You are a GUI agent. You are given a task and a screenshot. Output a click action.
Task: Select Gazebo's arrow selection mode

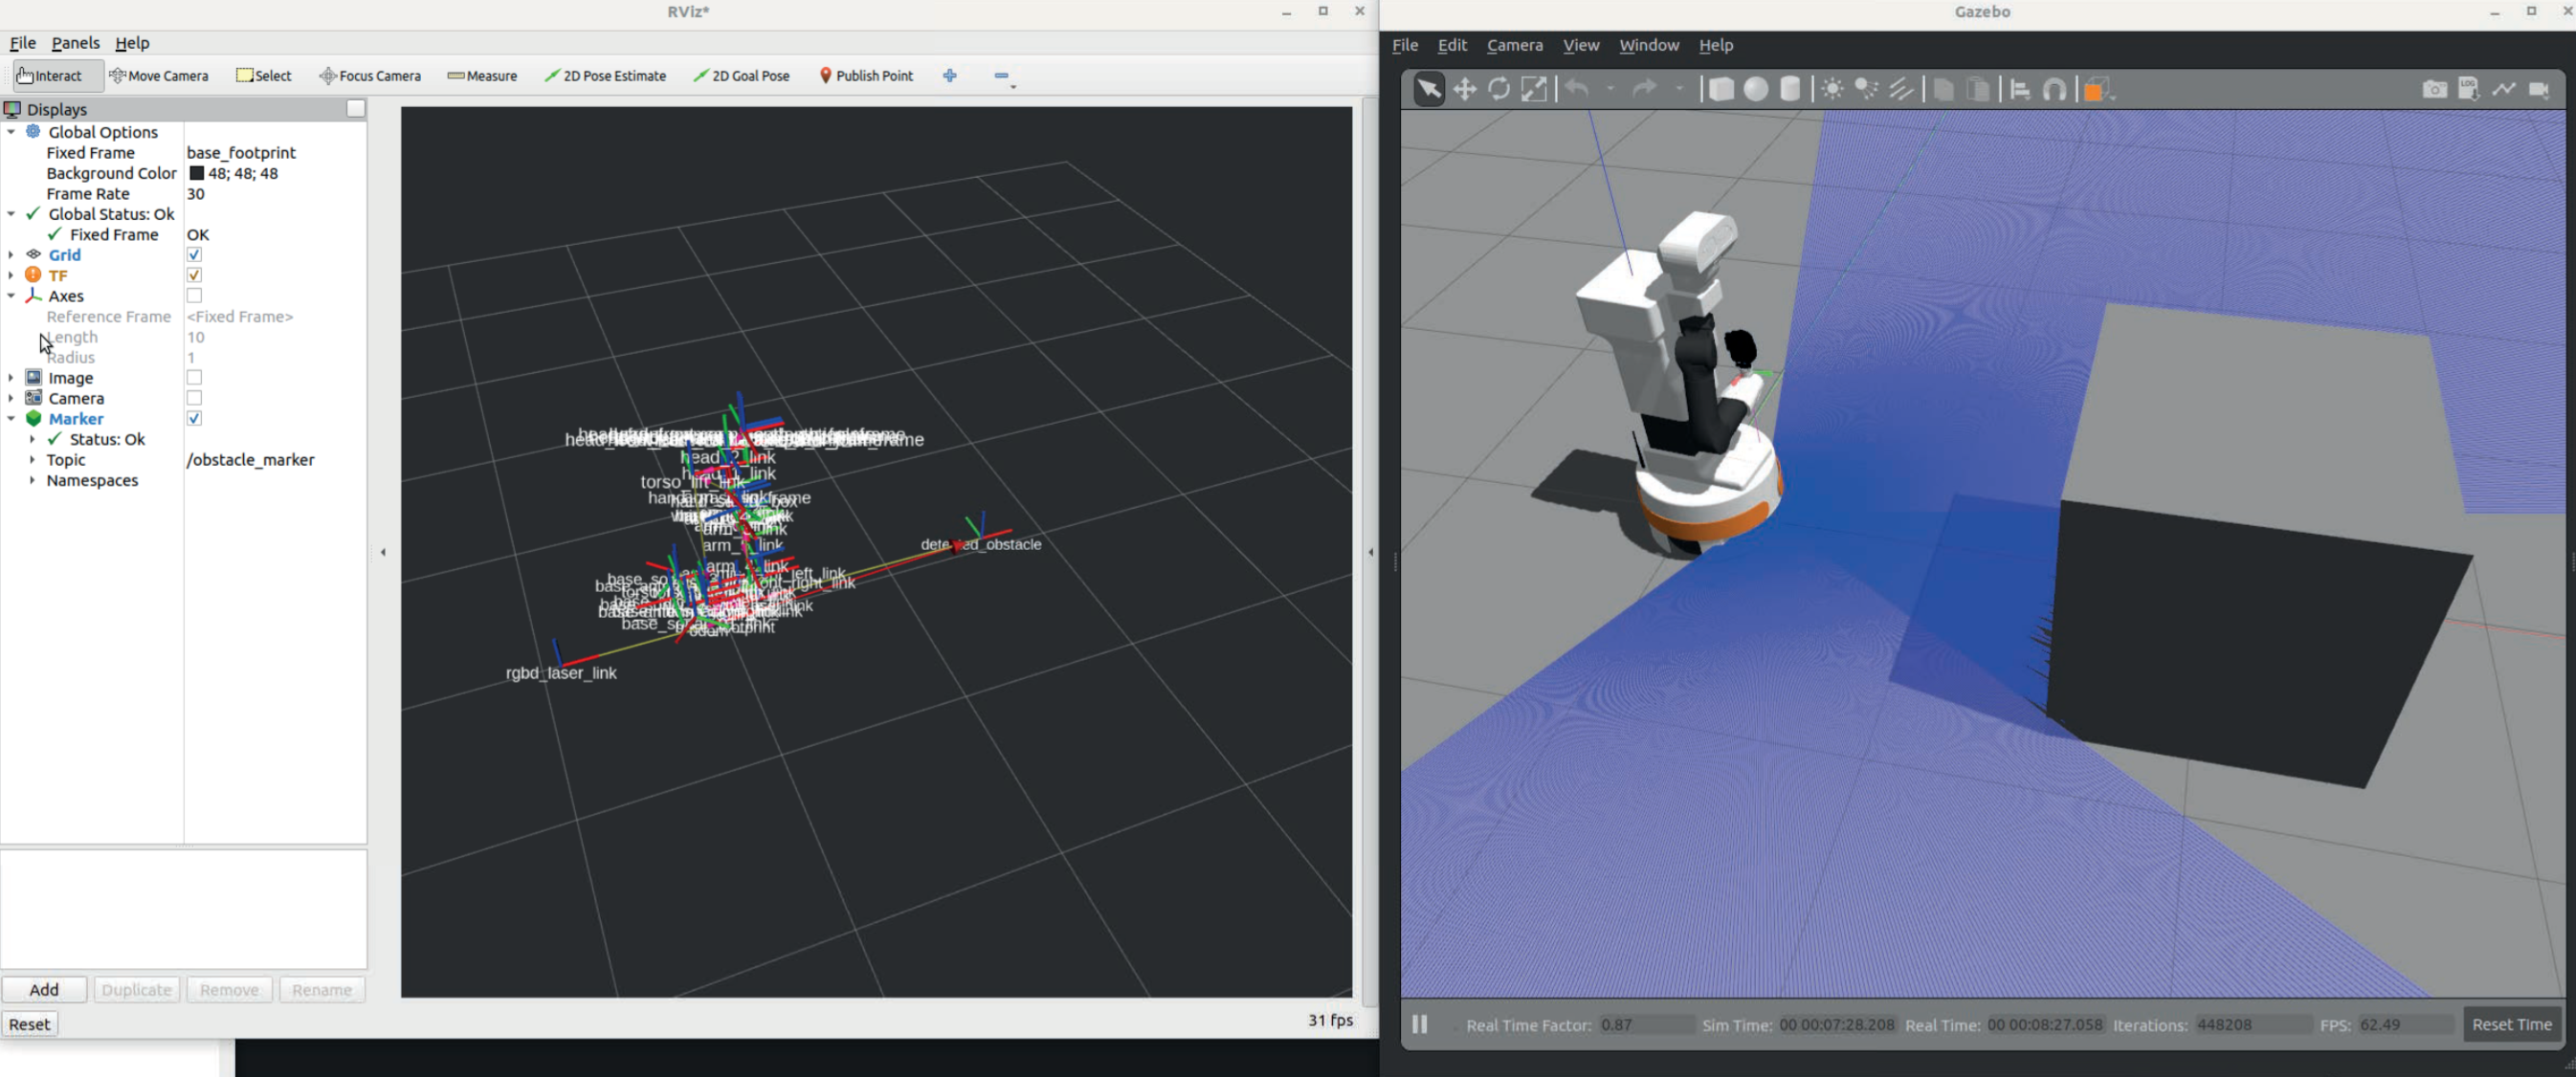pos(1429,89)
